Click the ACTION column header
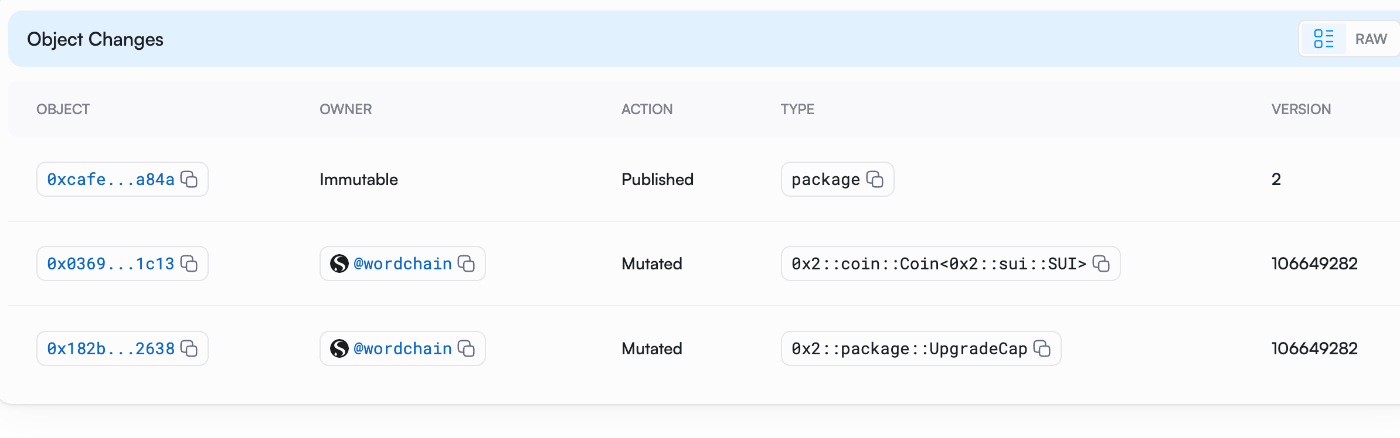This screenshot has width=1400, height=438. coord(647,109)
